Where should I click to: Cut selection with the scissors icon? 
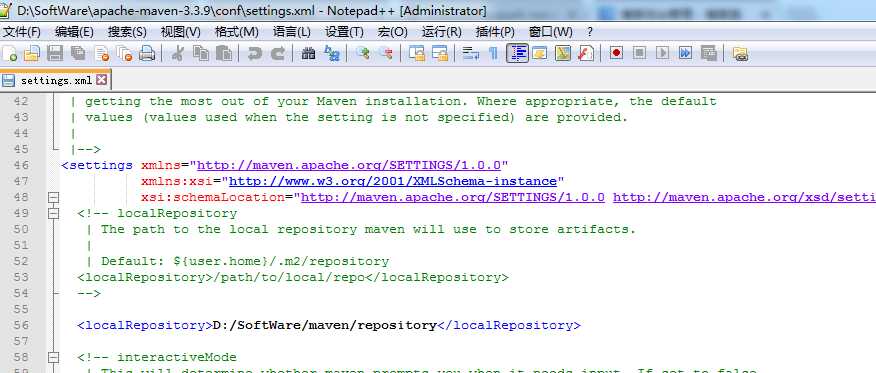pyautogui.click(x=178, y=54)
